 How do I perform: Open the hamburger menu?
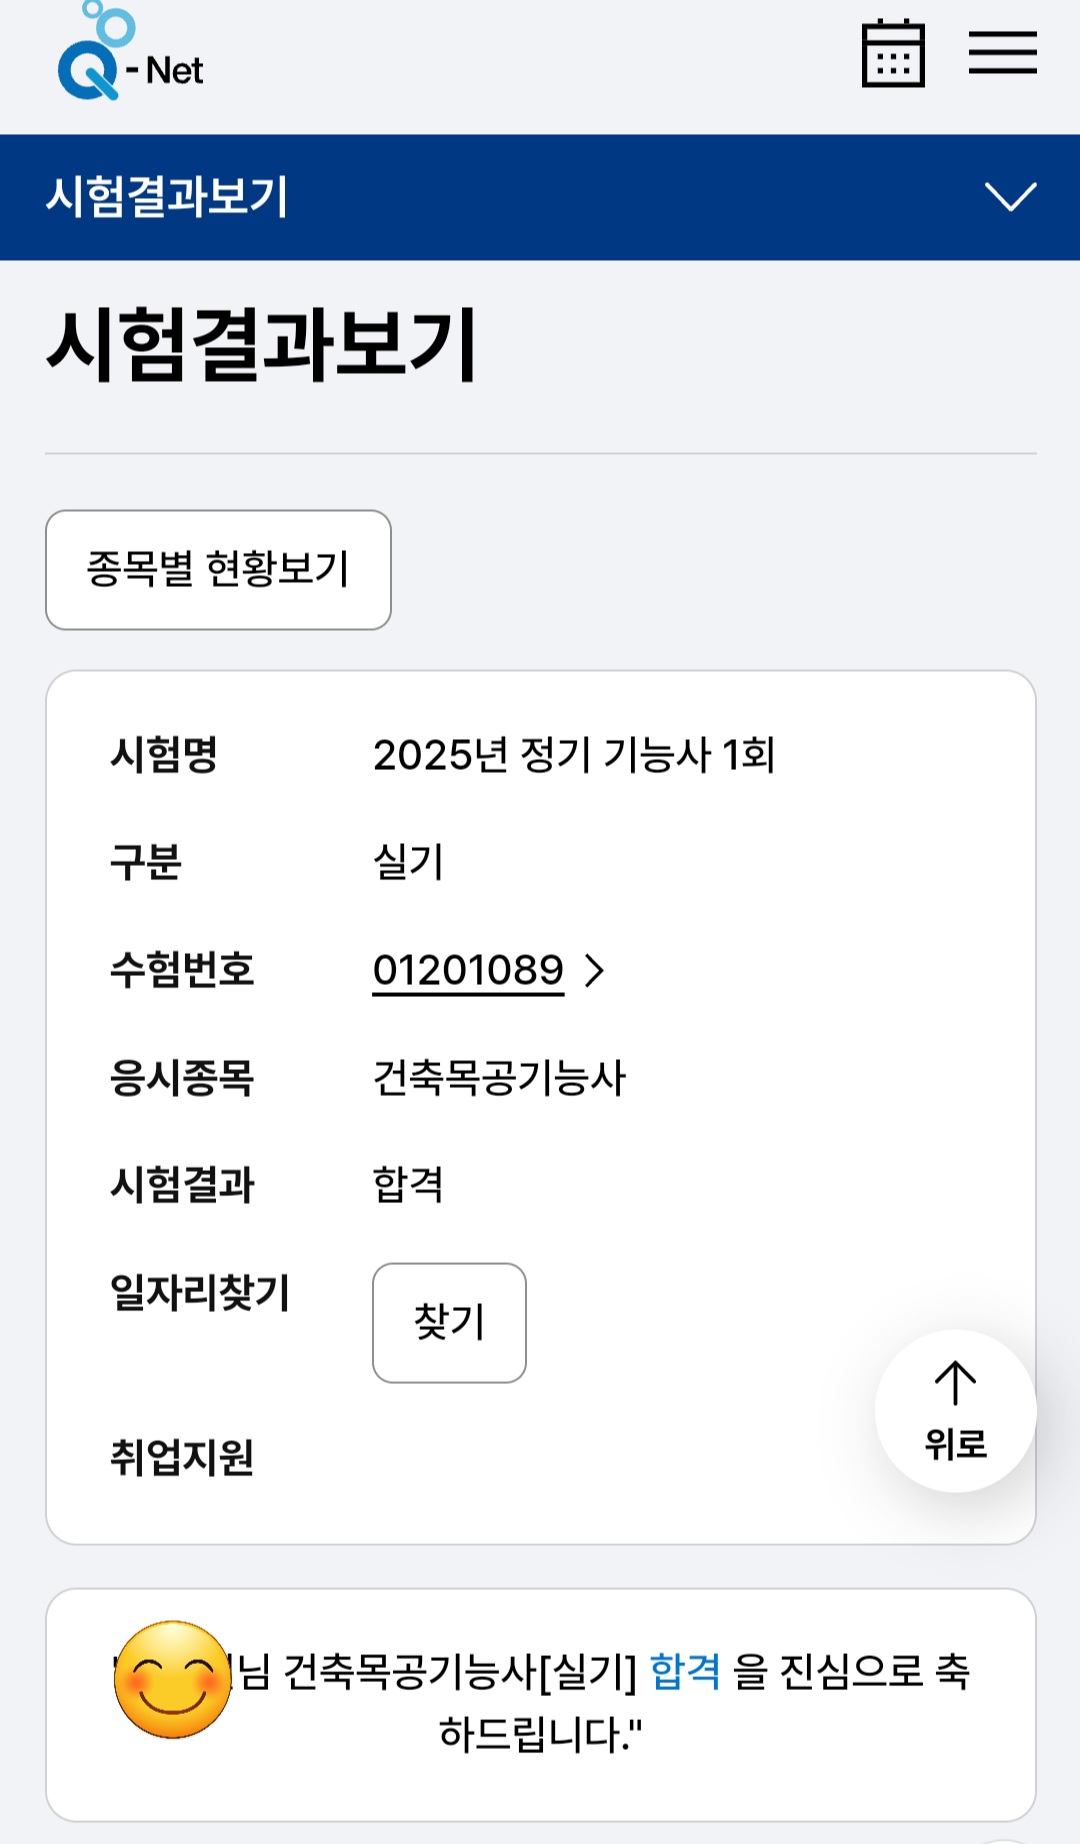(x=1002, y=52)
